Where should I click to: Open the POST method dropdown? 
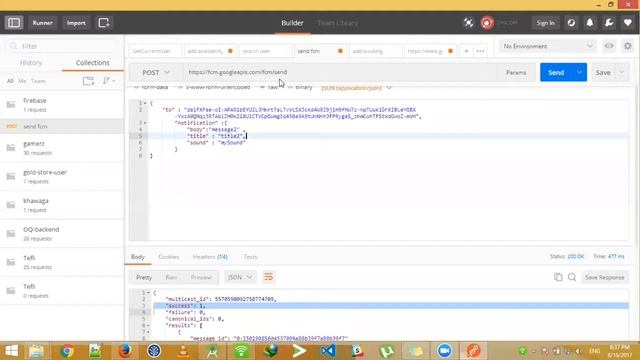tap(156, 72)
